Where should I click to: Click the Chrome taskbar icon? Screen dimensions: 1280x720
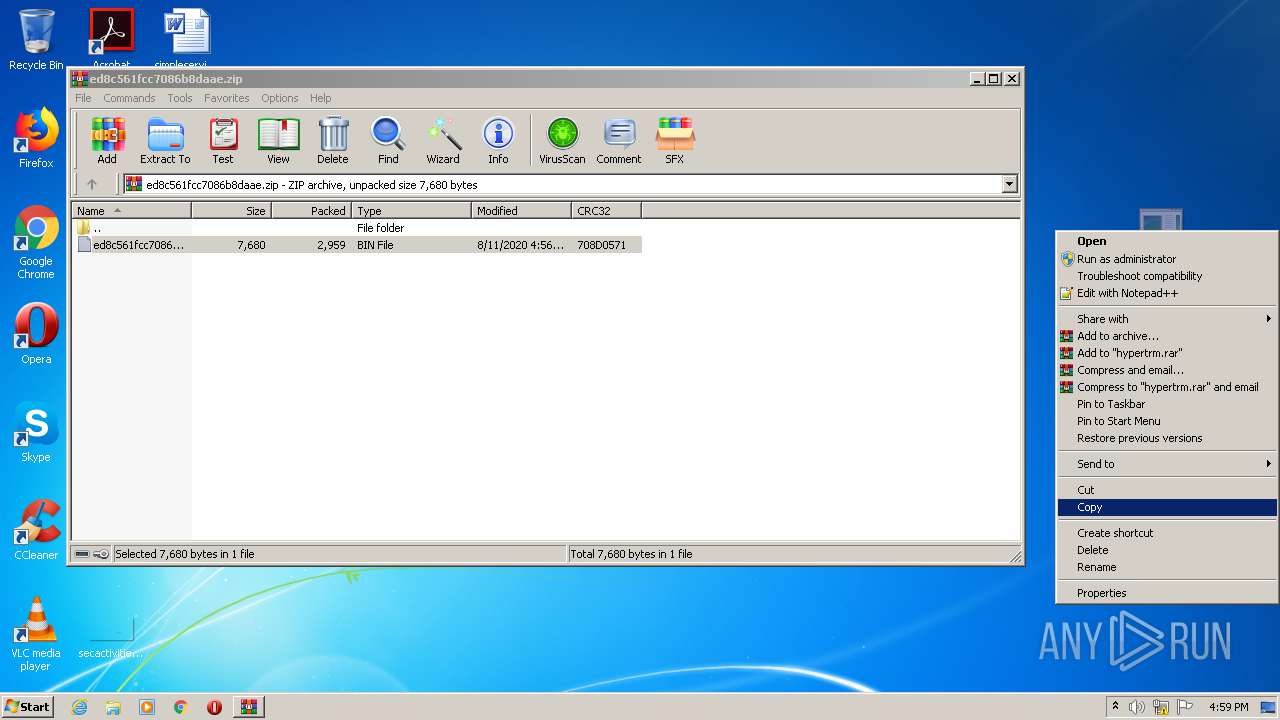[x=181, y=707]
